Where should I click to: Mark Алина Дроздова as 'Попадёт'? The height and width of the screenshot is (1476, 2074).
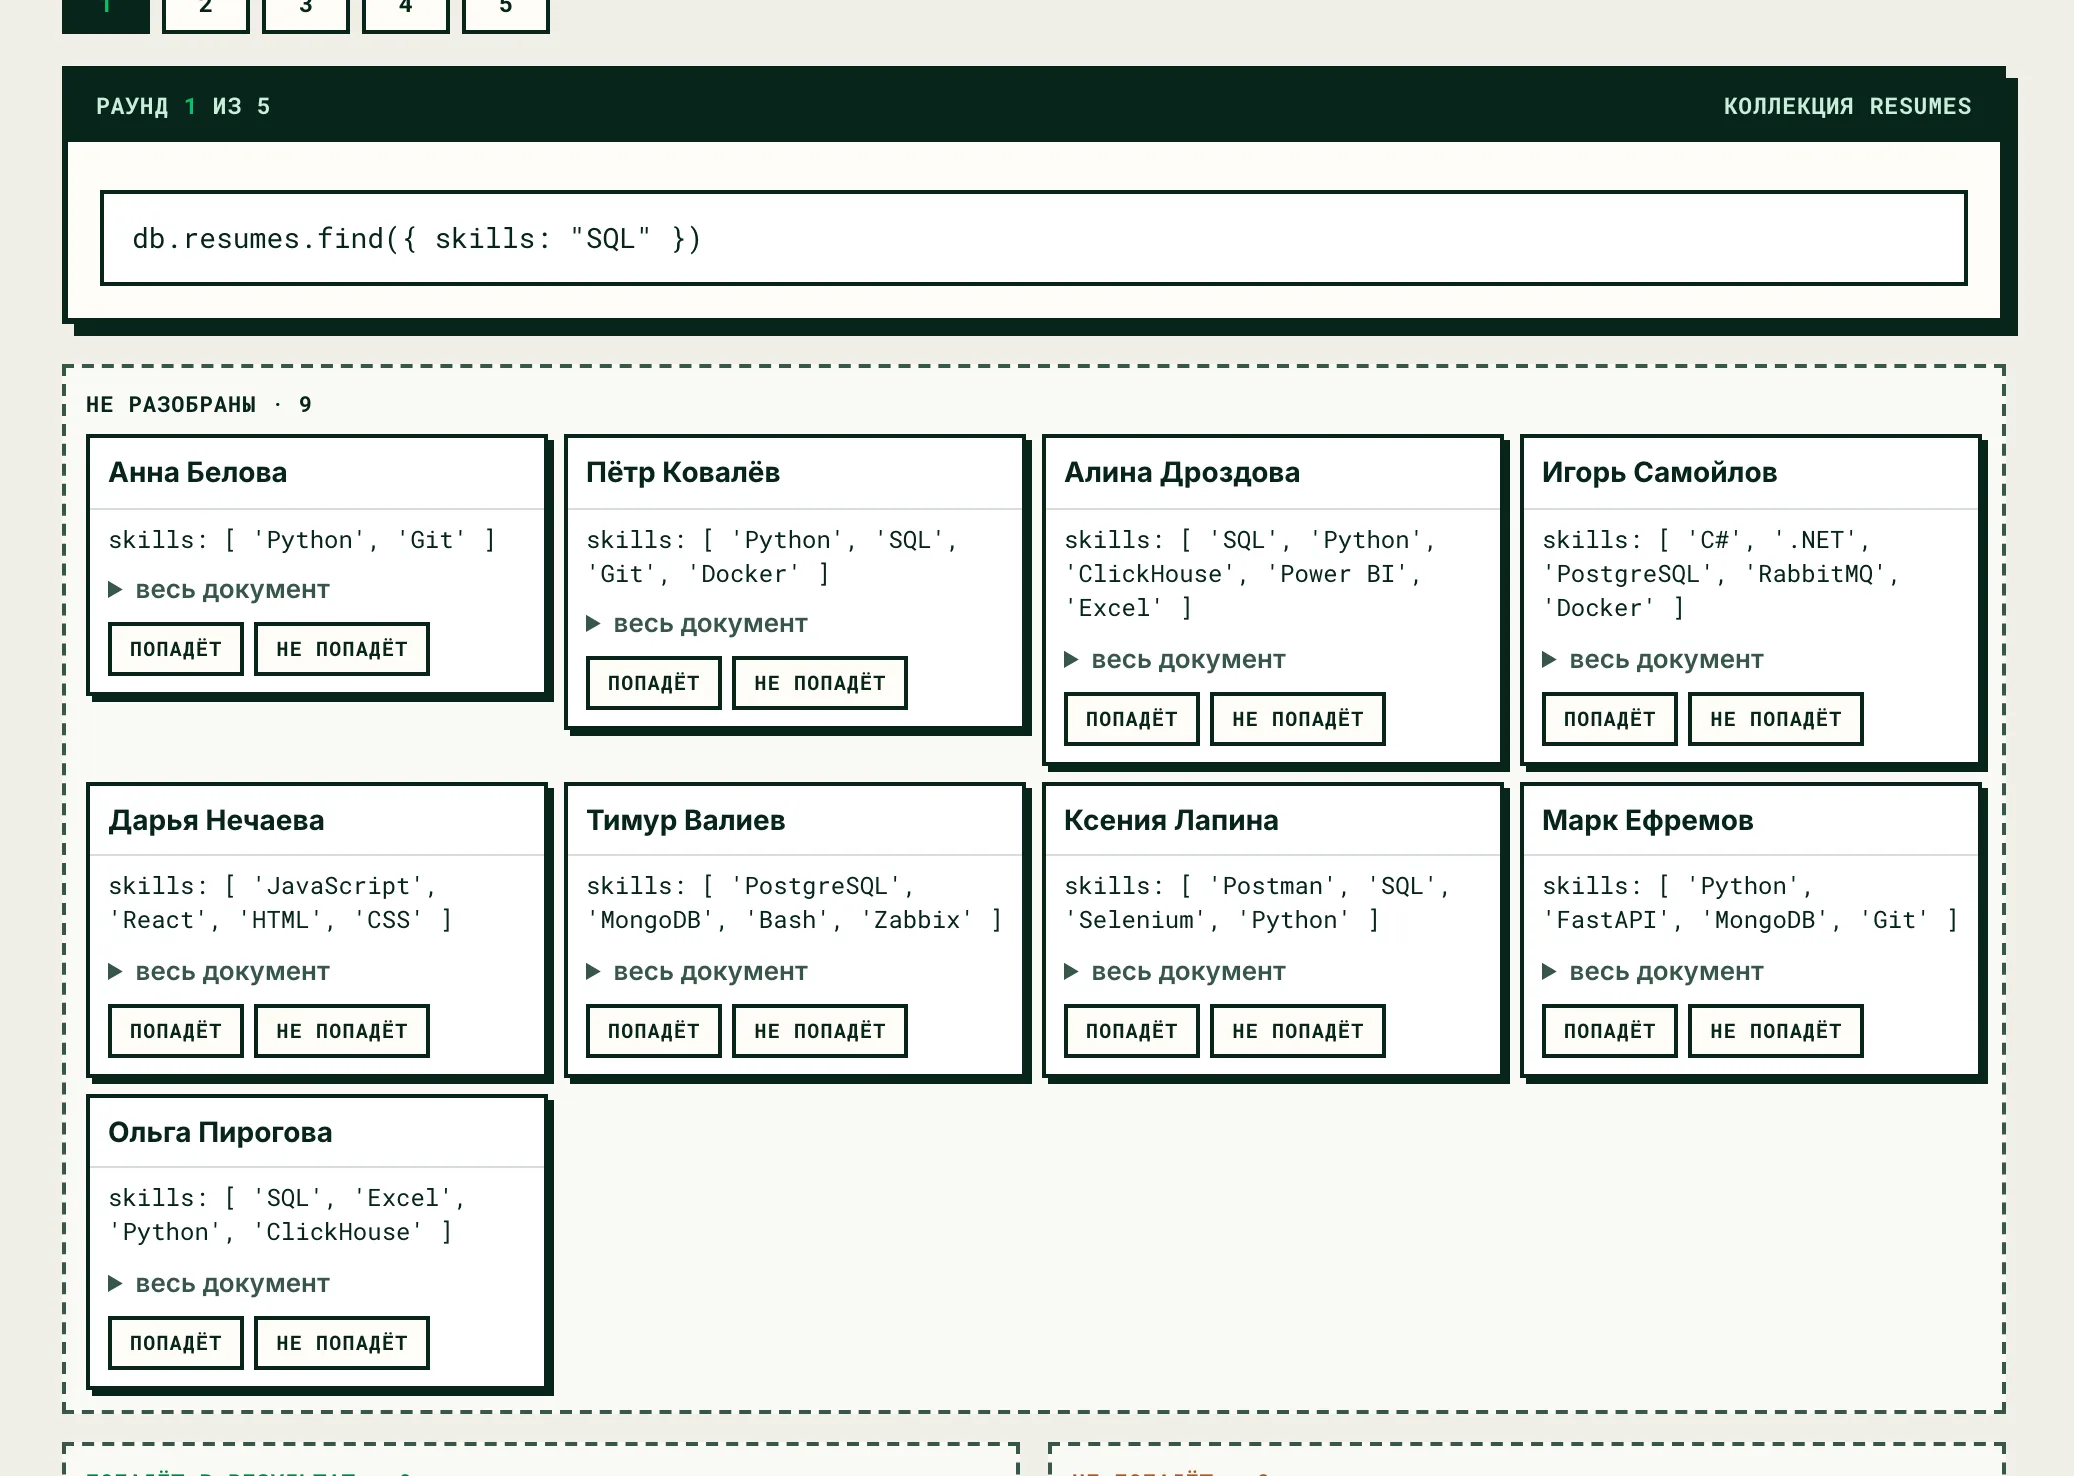[1132, 719]
